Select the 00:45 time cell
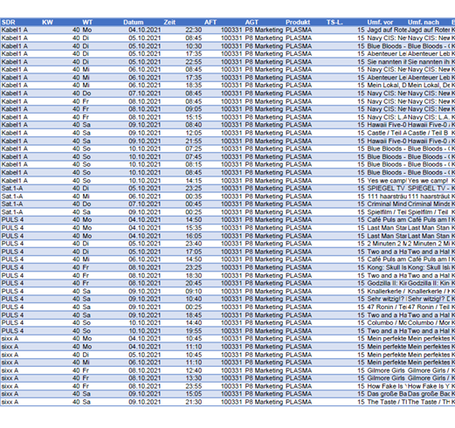This screenshot has width=455, height=428. [x=194, y=204]
